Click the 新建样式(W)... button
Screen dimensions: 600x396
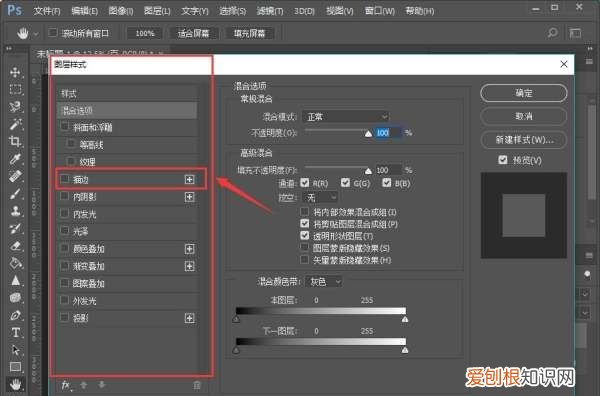click(x=523, y=140)
